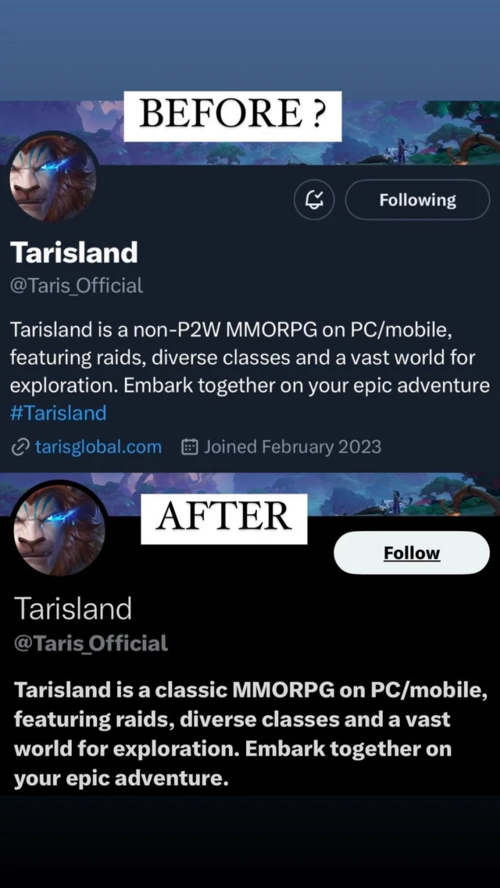
Task: Click the Joined February 2023 text
Action: (x=292, y=447)
